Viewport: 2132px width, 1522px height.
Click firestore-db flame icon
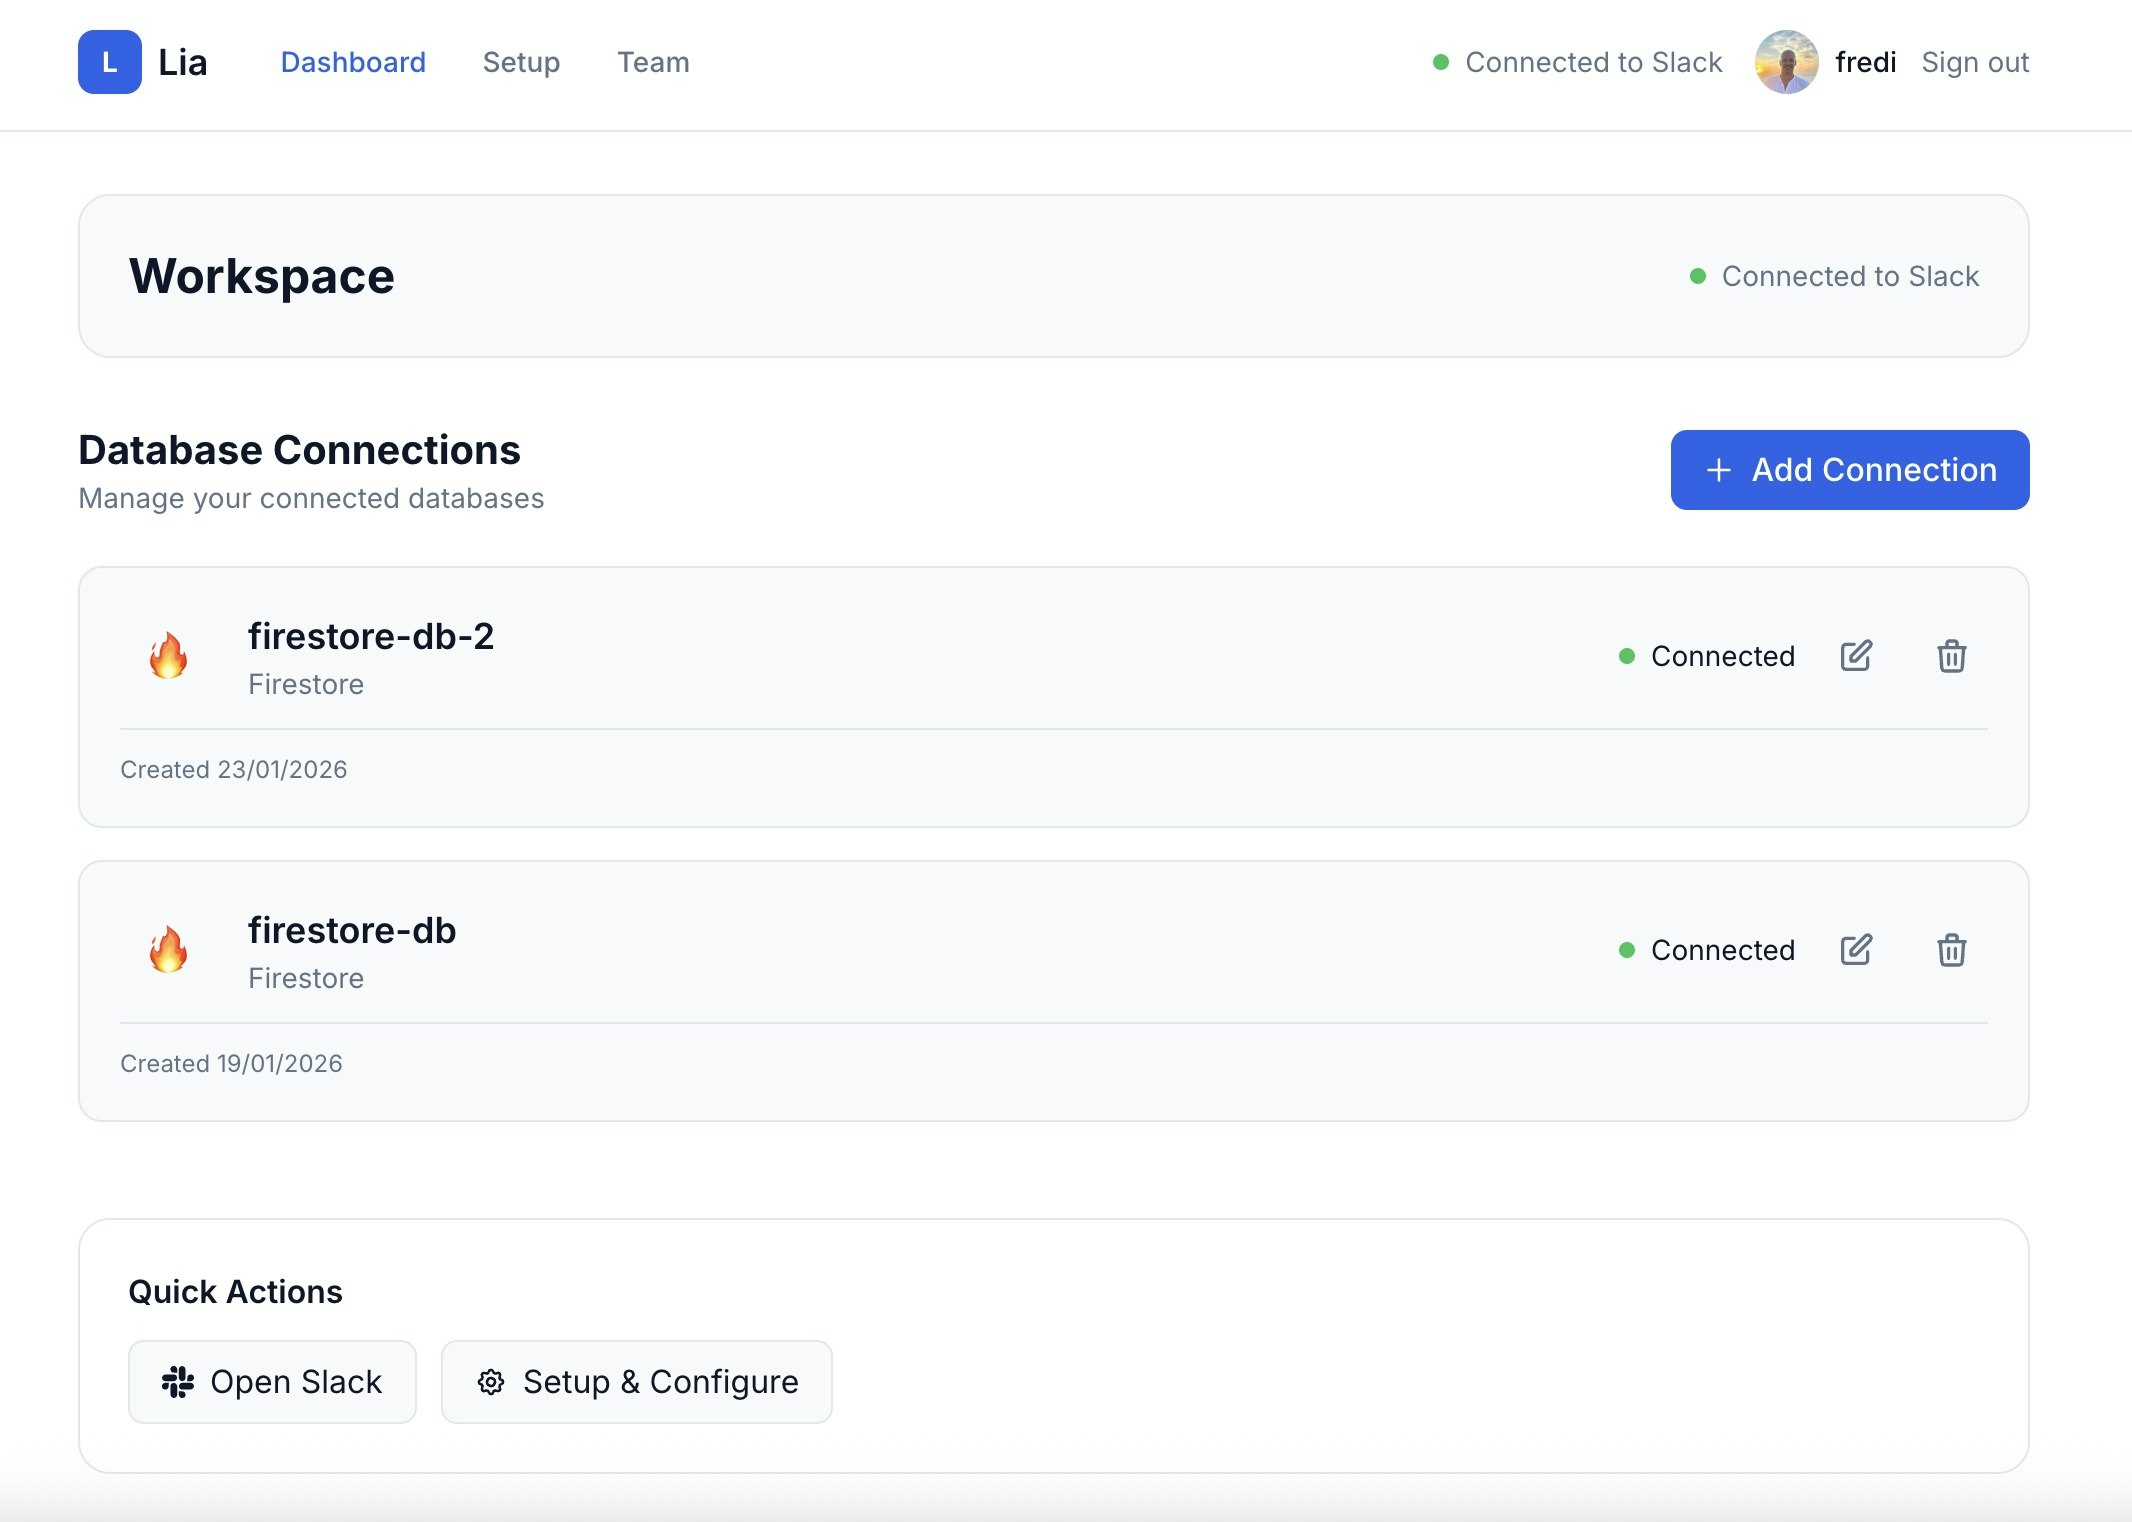(x=168, y=950)
